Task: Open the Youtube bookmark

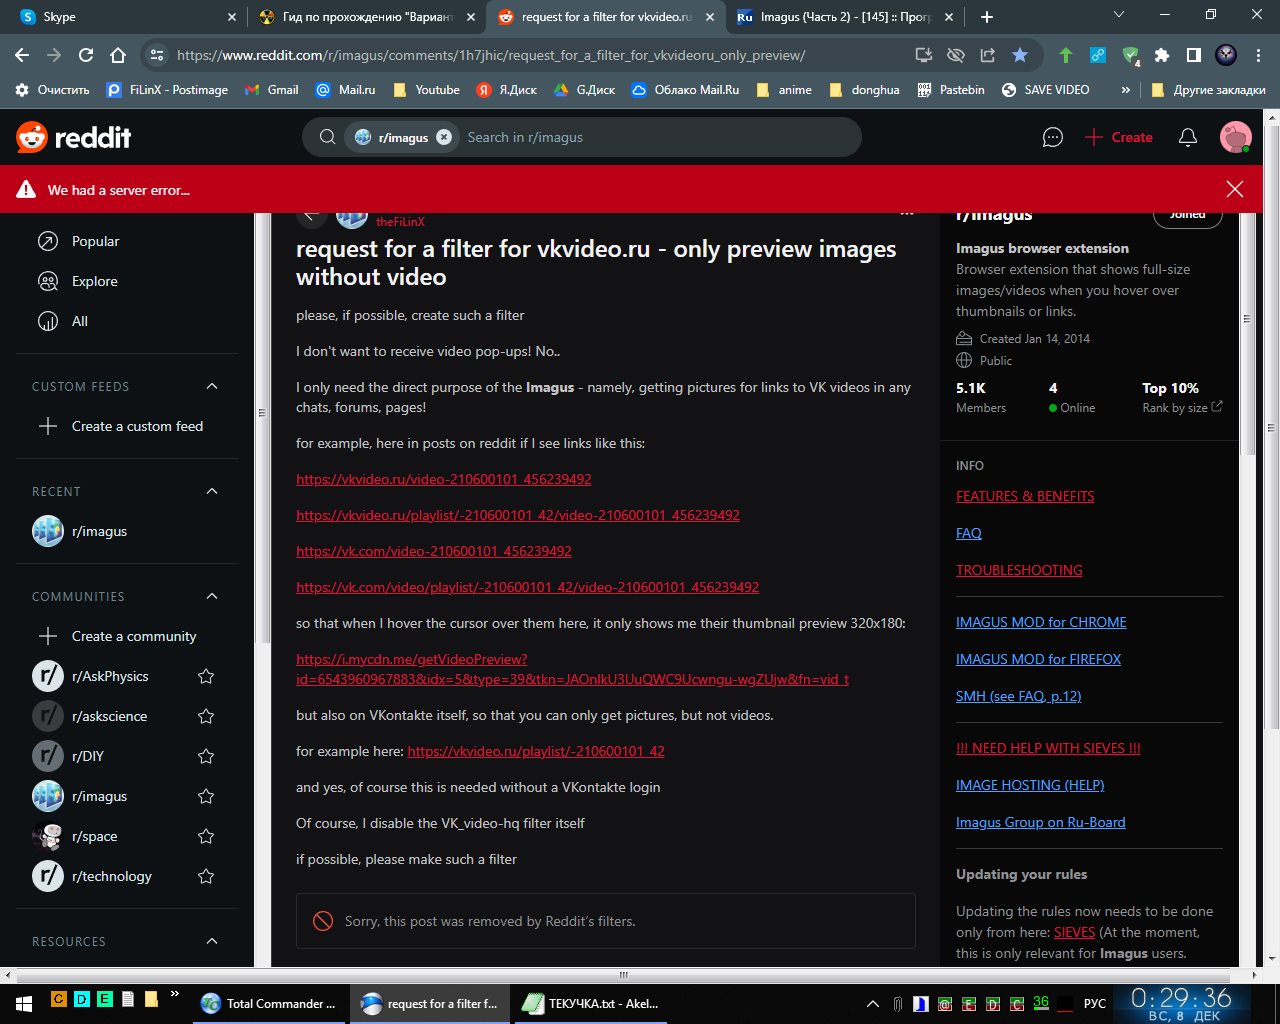Action: pos(427,89)
